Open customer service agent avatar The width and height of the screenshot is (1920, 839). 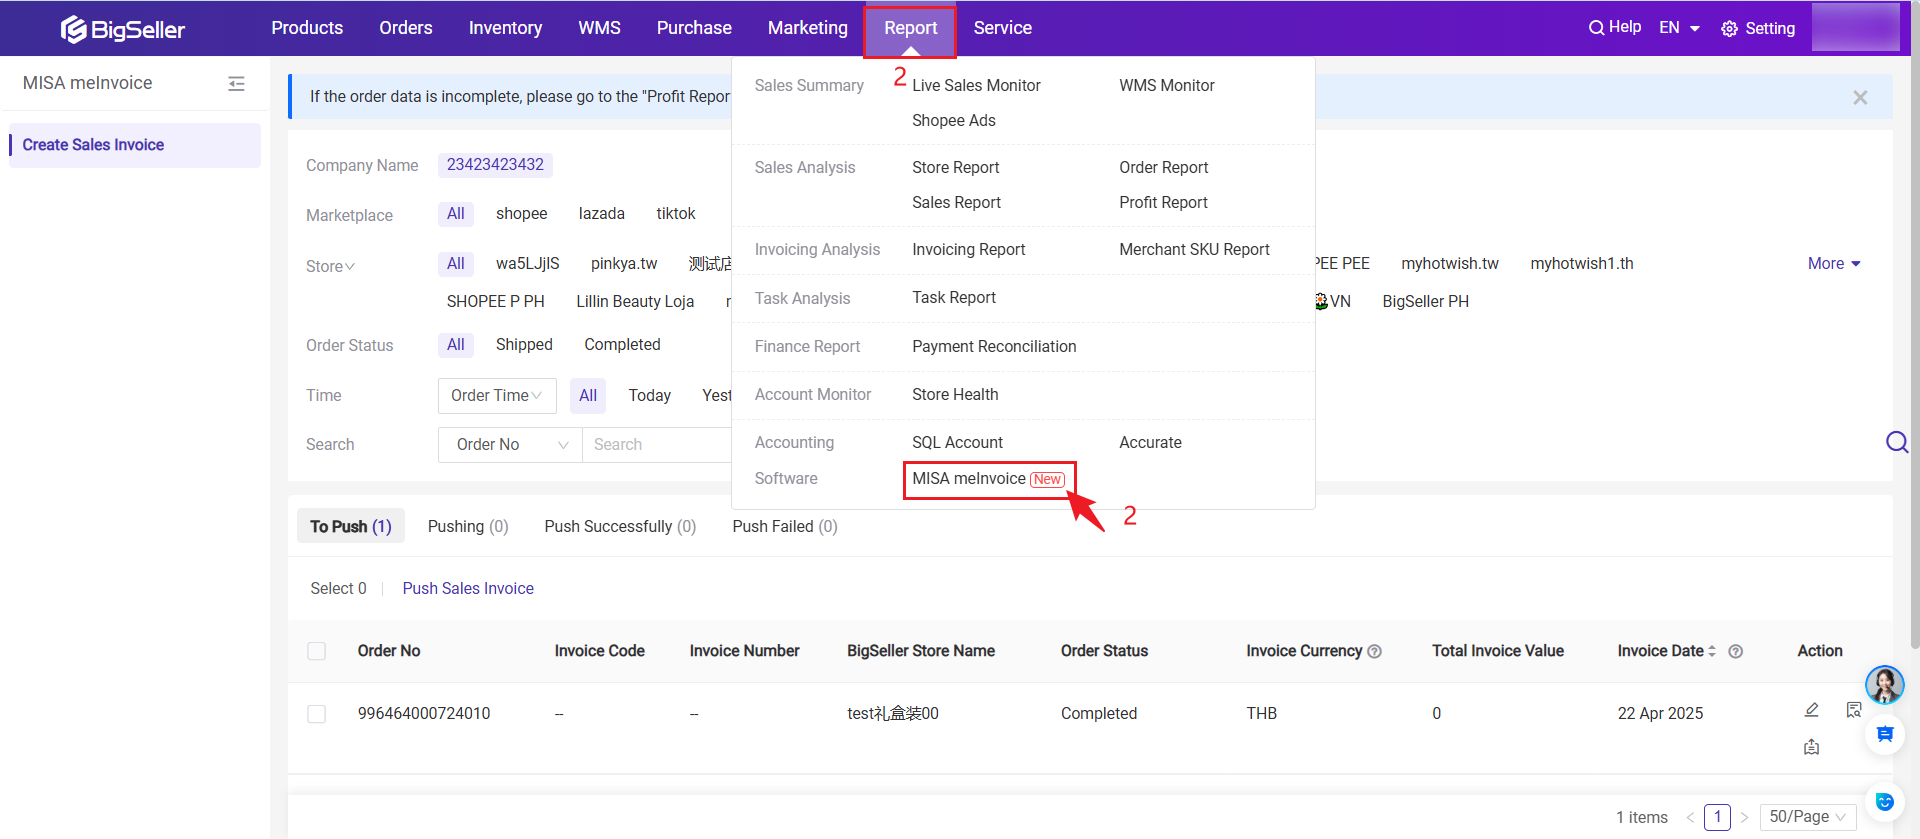pos(1885,685)
